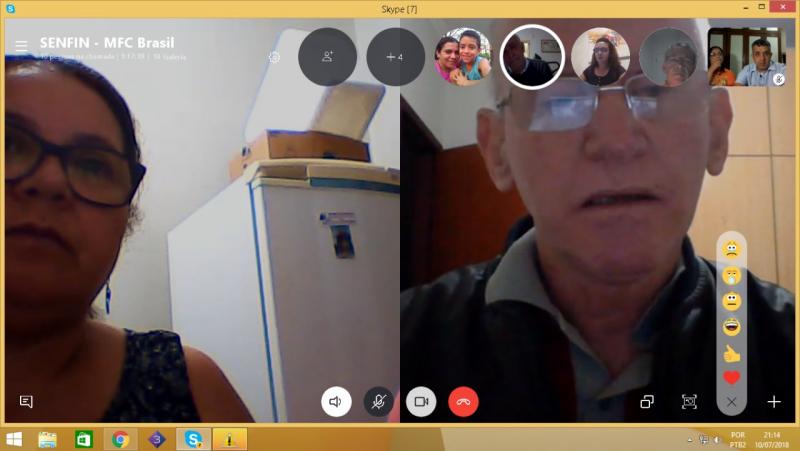Take a snapshot of the call
Viewport: 800px width, 451px height.
click(x=689, y=402)
